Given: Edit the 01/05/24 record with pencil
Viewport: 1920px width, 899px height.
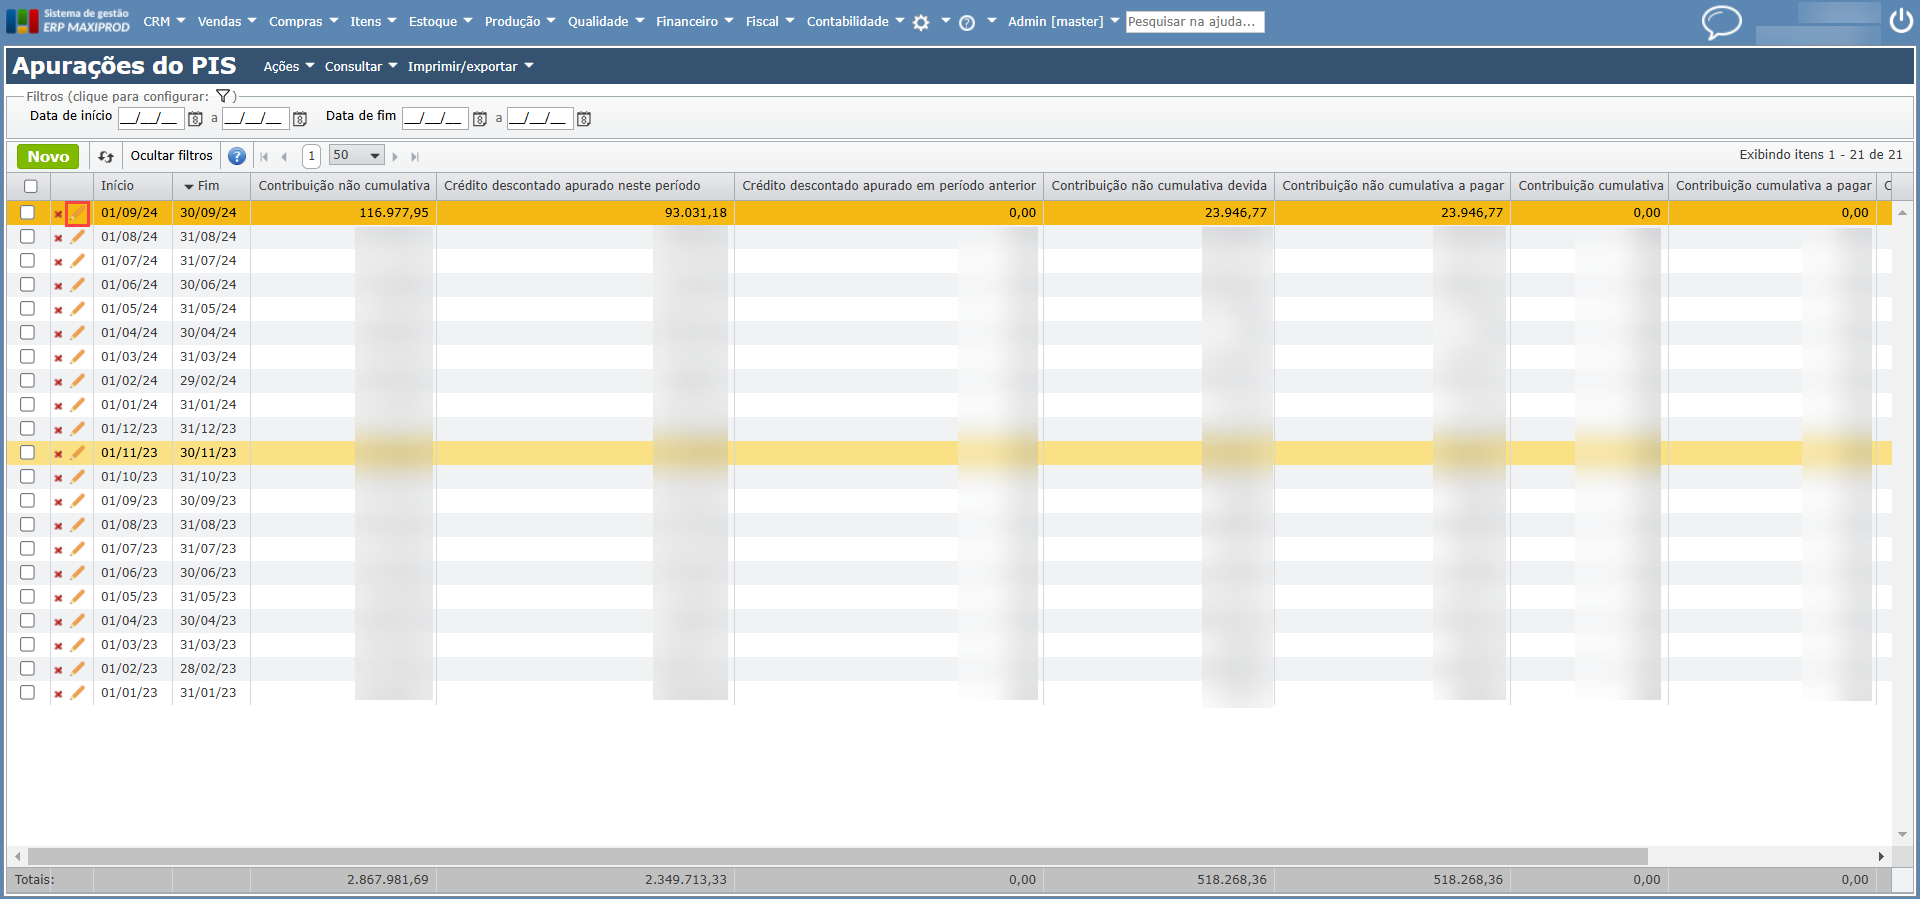Looking at the screenshot, I should pos(78,309).
